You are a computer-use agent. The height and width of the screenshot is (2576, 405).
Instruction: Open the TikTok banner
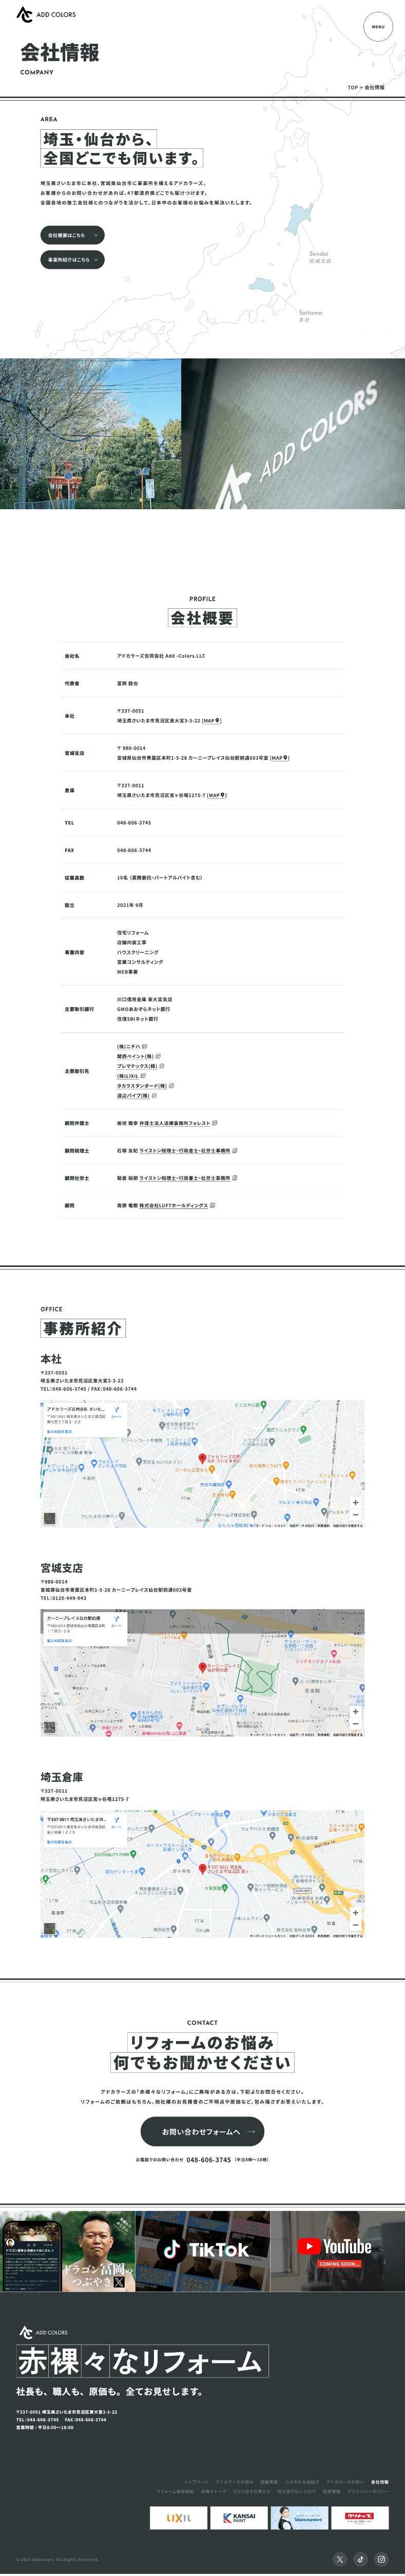pos(202,2250)
